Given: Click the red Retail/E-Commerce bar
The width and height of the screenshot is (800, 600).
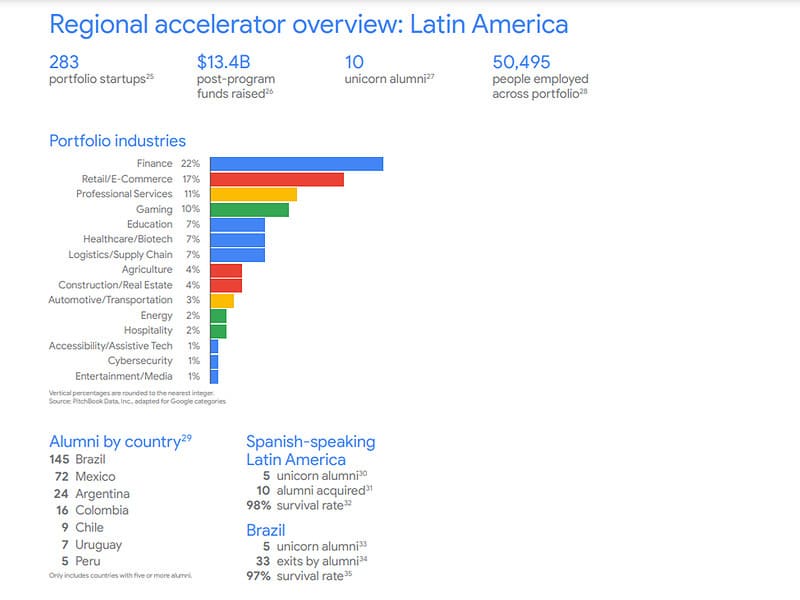Looking at the screenshot, I should pos(277,179).
